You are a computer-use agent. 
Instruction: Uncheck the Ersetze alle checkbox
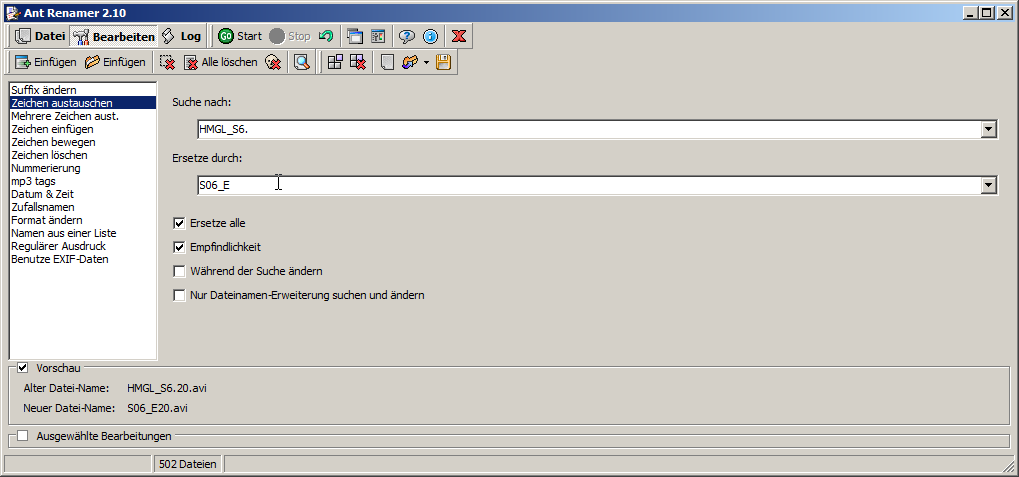click(180, 223)
